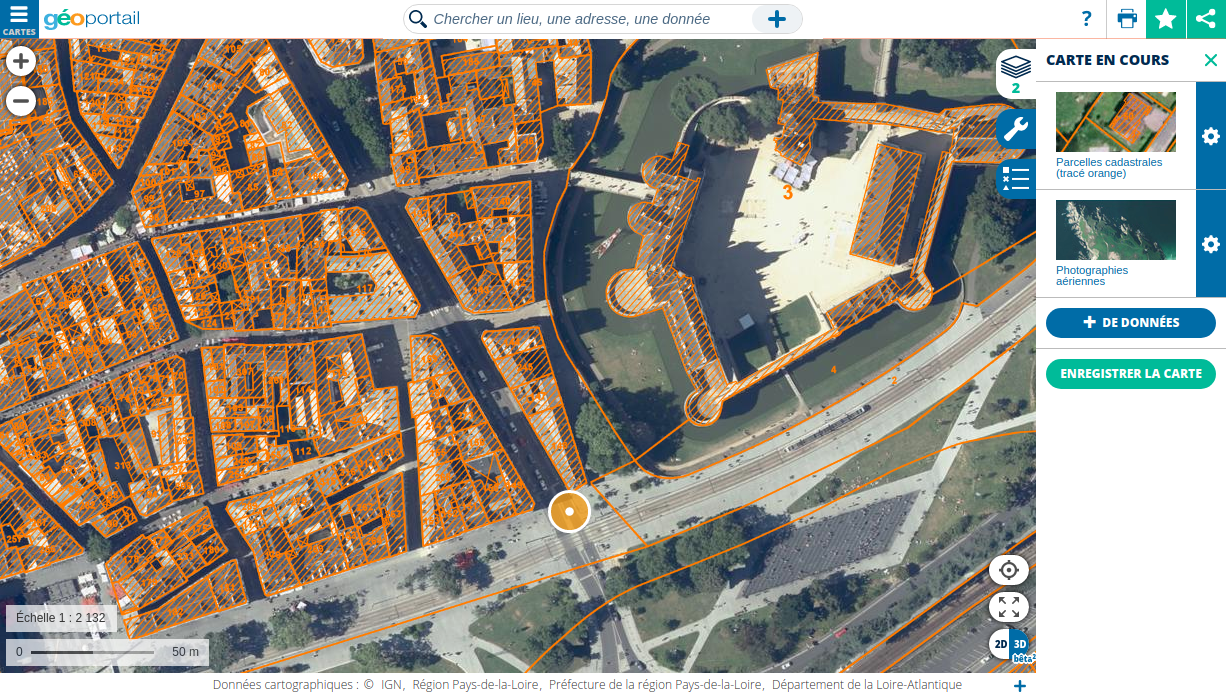Viewport: 1226px width, 697px height.
Task: Open the help question mark icon
Action: tap(1086, 19)
